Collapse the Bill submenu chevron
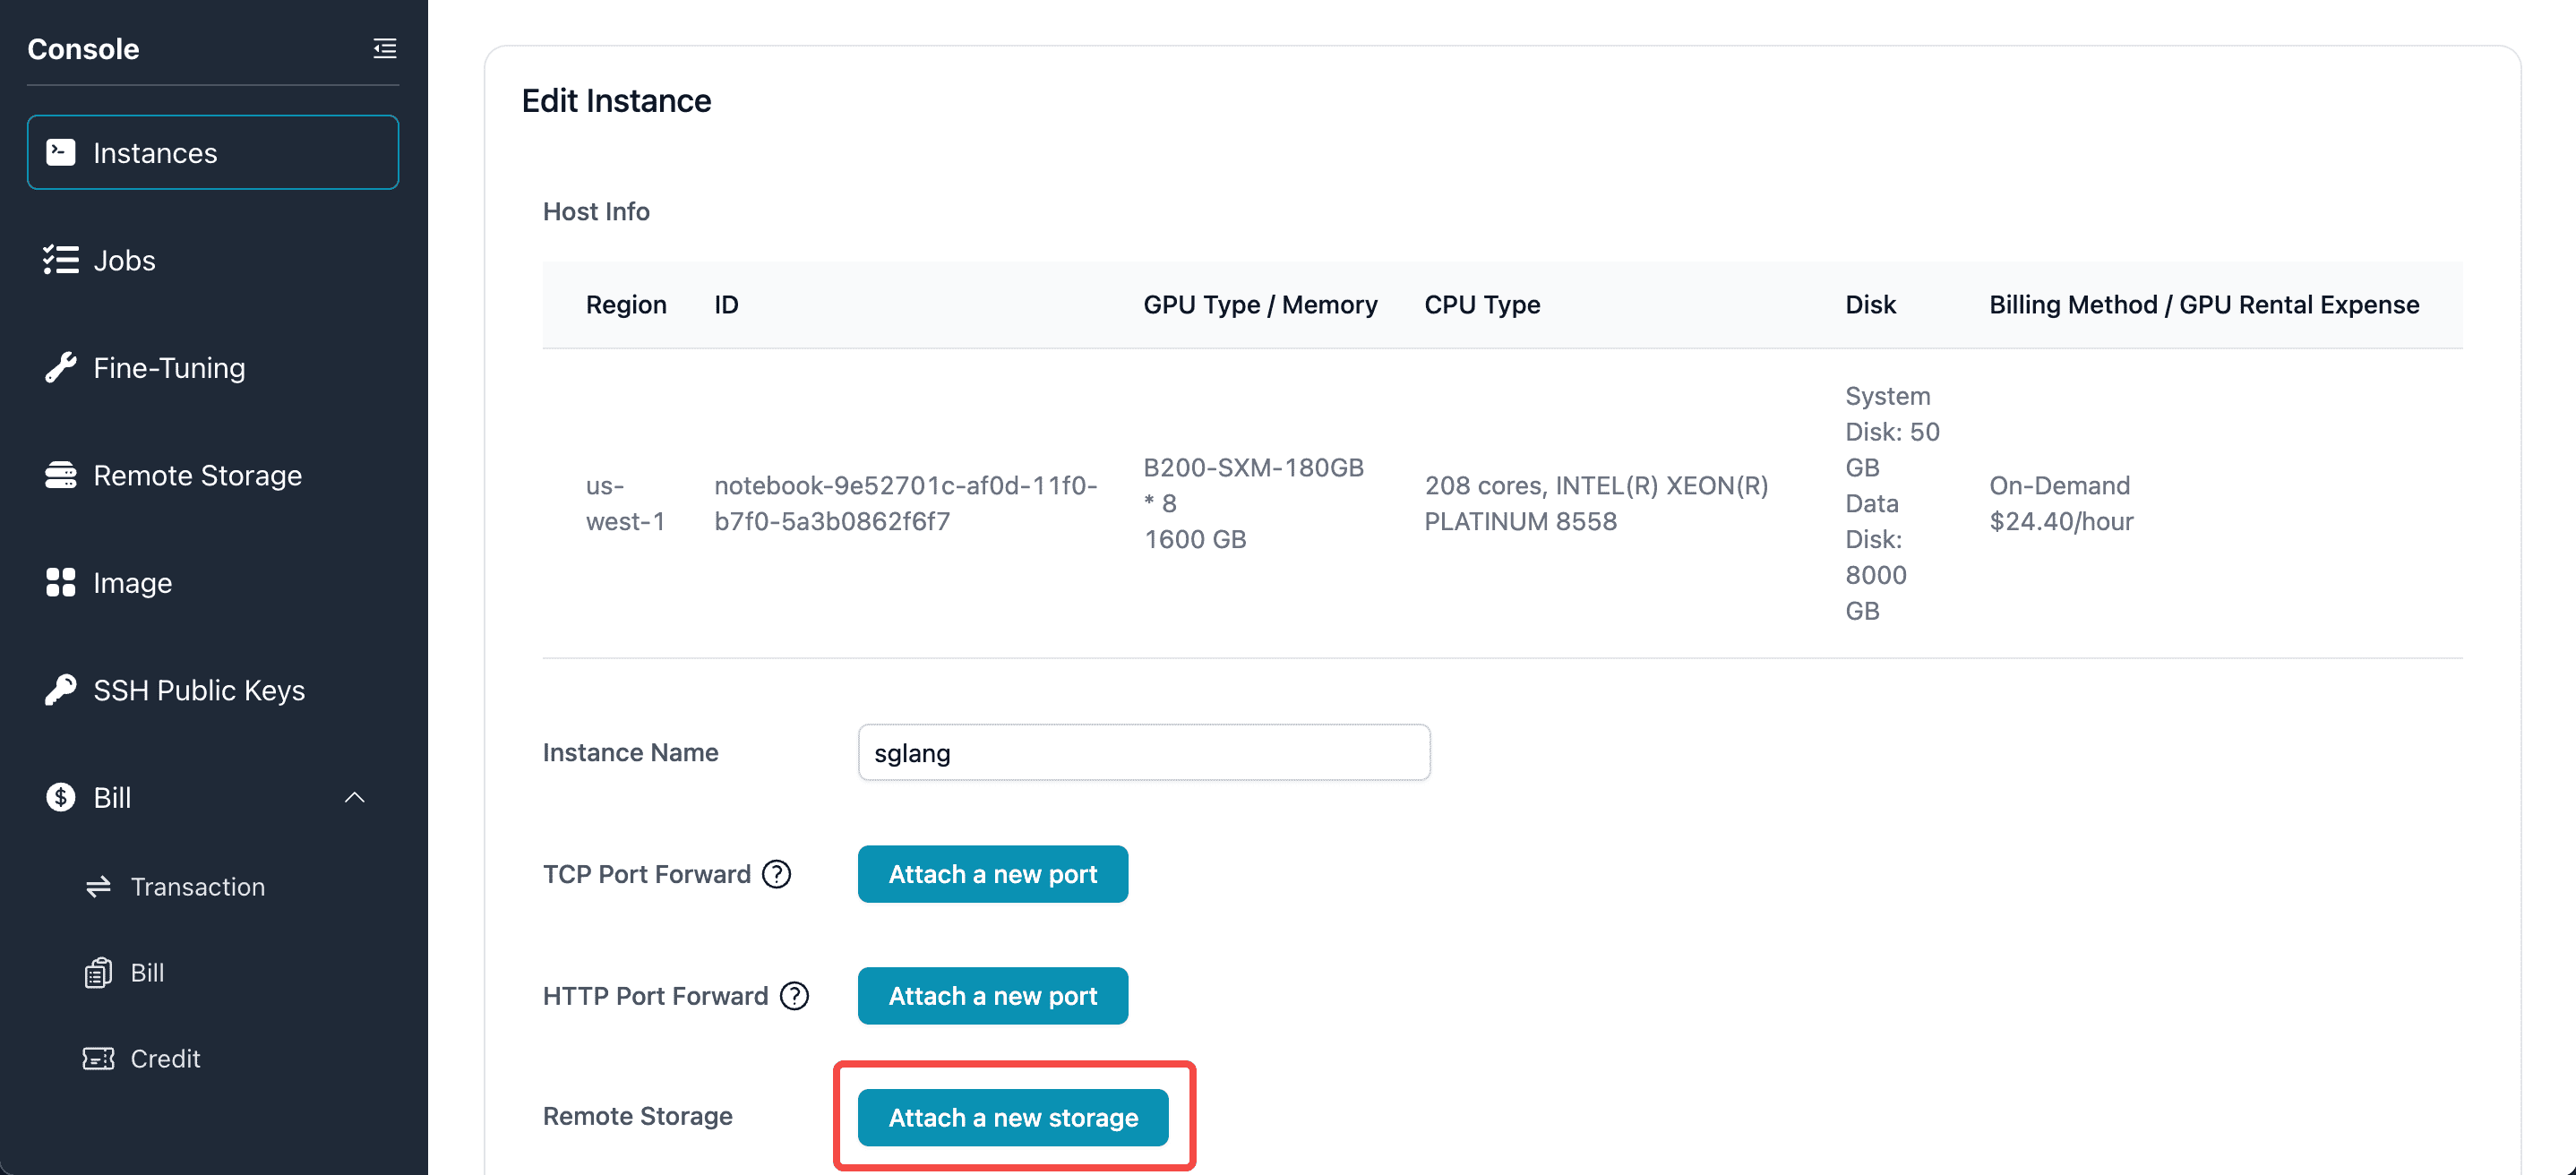This screenshot has width=2576, height=1175. click(354, 797)
